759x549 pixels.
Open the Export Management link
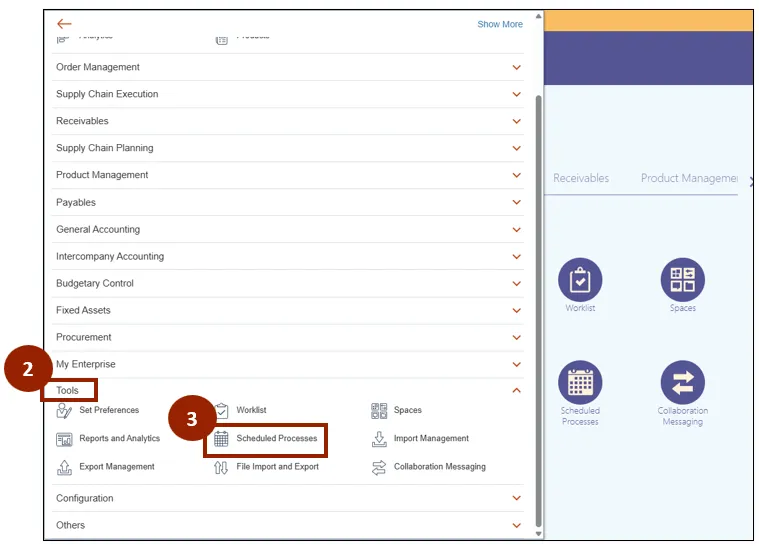point(117,466)
